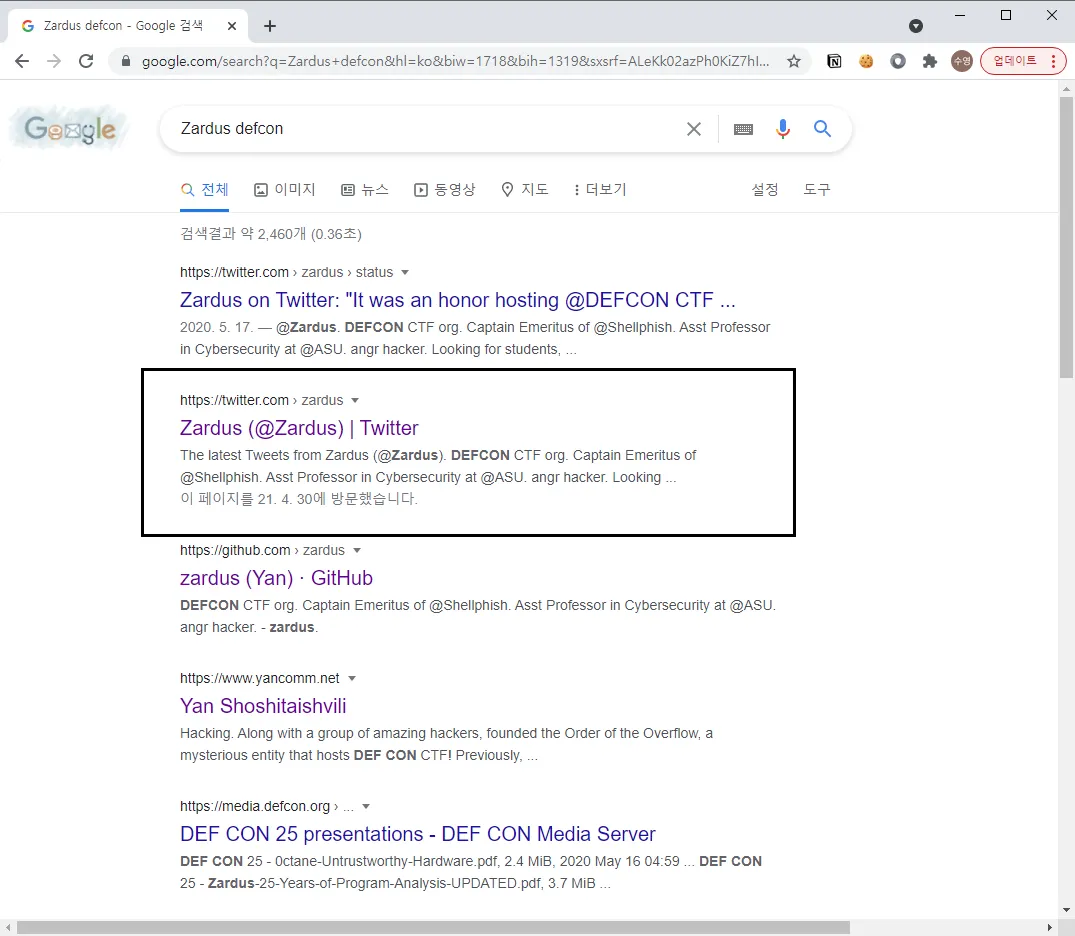This screenshot has height=936, width=1075.
Task: Switch to the 동영상 tab
Action: [444, 190]
